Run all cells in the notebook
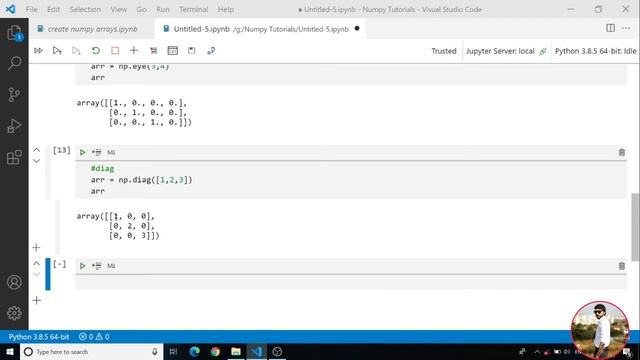The image size is (640, 360). (38, 51)
